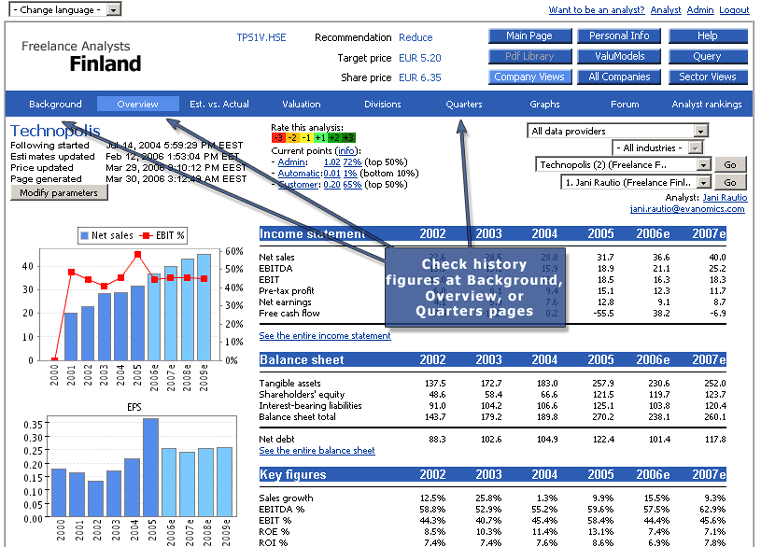This screenshot has height=547, width=761.
Task: Rate this analysis -3 (red)
Action: (278, 138)
